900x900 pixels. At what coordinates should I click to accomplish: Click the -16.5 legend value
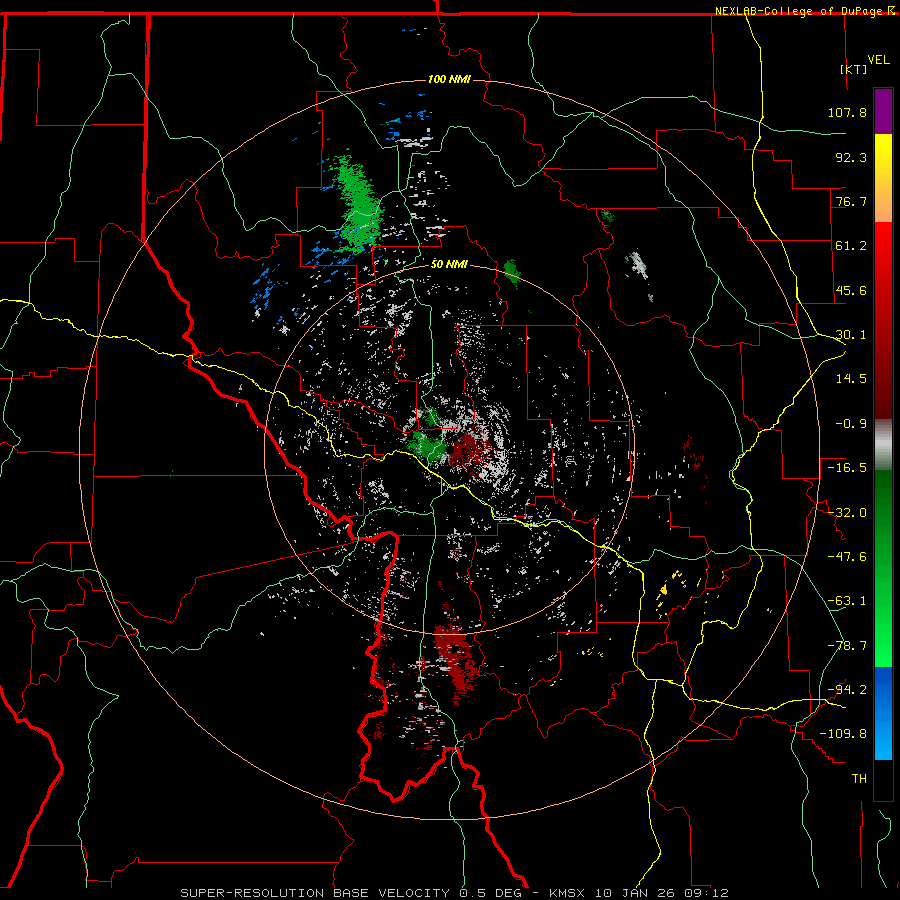(847, 468)
